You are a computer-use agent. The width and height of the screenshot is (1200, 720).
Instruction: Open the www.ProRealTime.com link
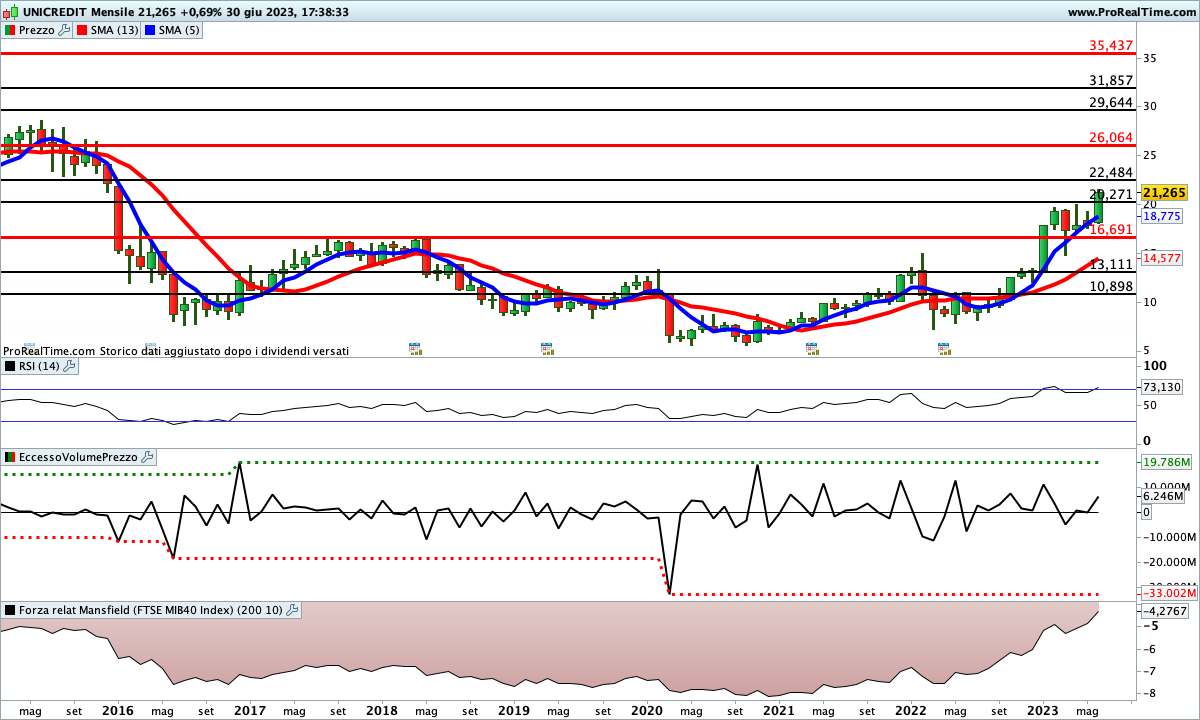point(1132,12)
